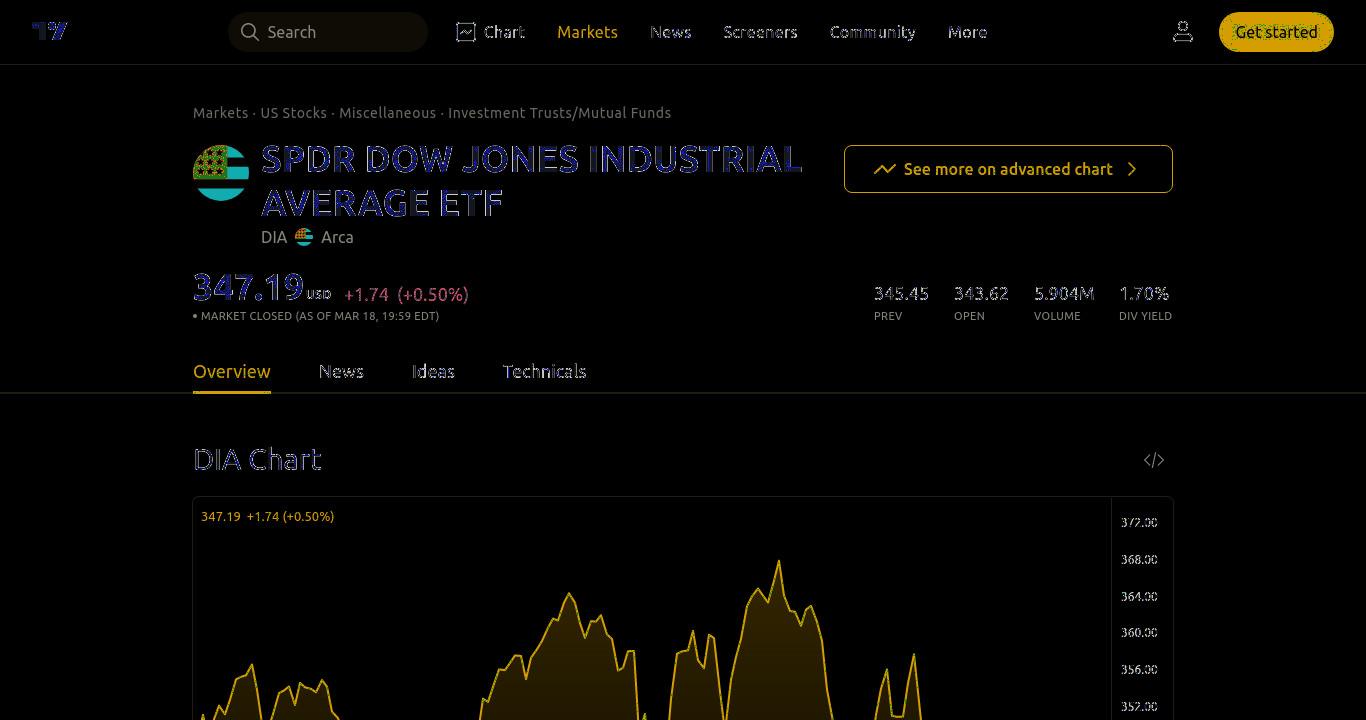
Task: Click the 347.19 price value
Action: tap(248, 287)
